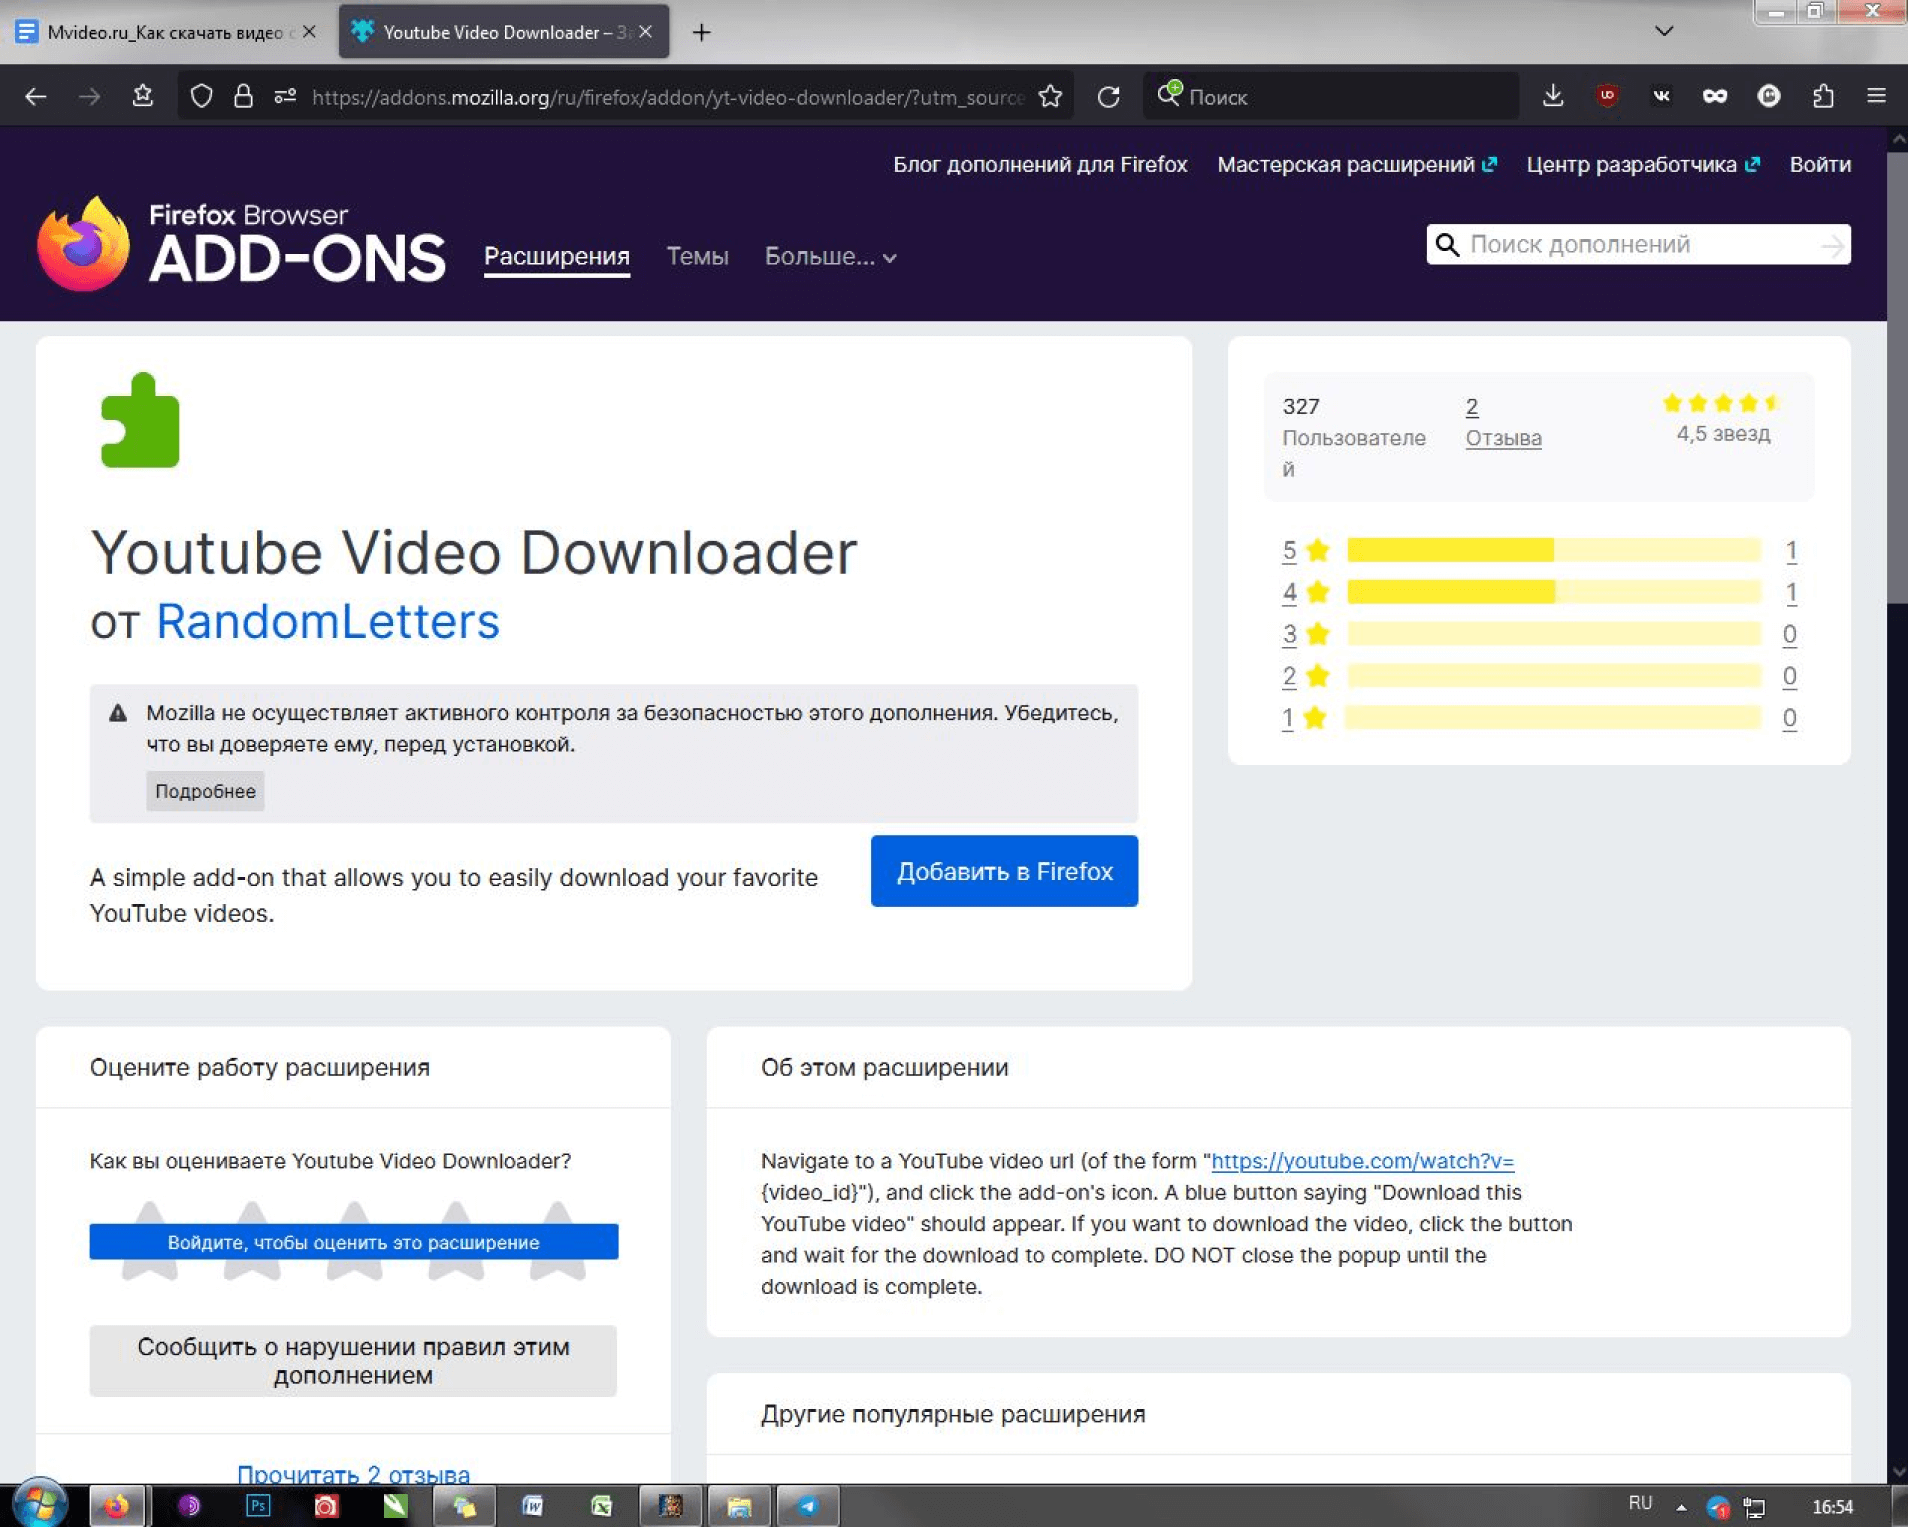This screenshot has width=1908, height=1527.
Task: Bookmark this page with the star icon
Action: pyautogui.click(x=1050, y=97)
